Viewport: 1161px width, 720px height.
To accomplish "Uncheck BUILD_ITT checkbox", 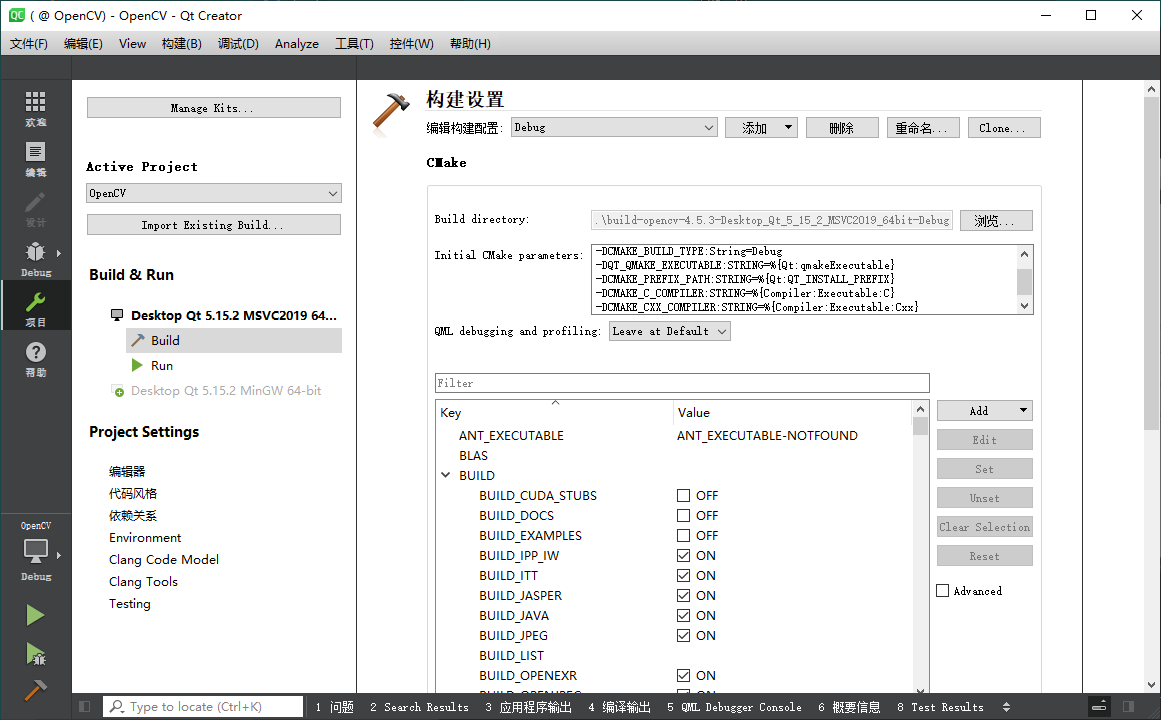I will [x=683, y=576].
